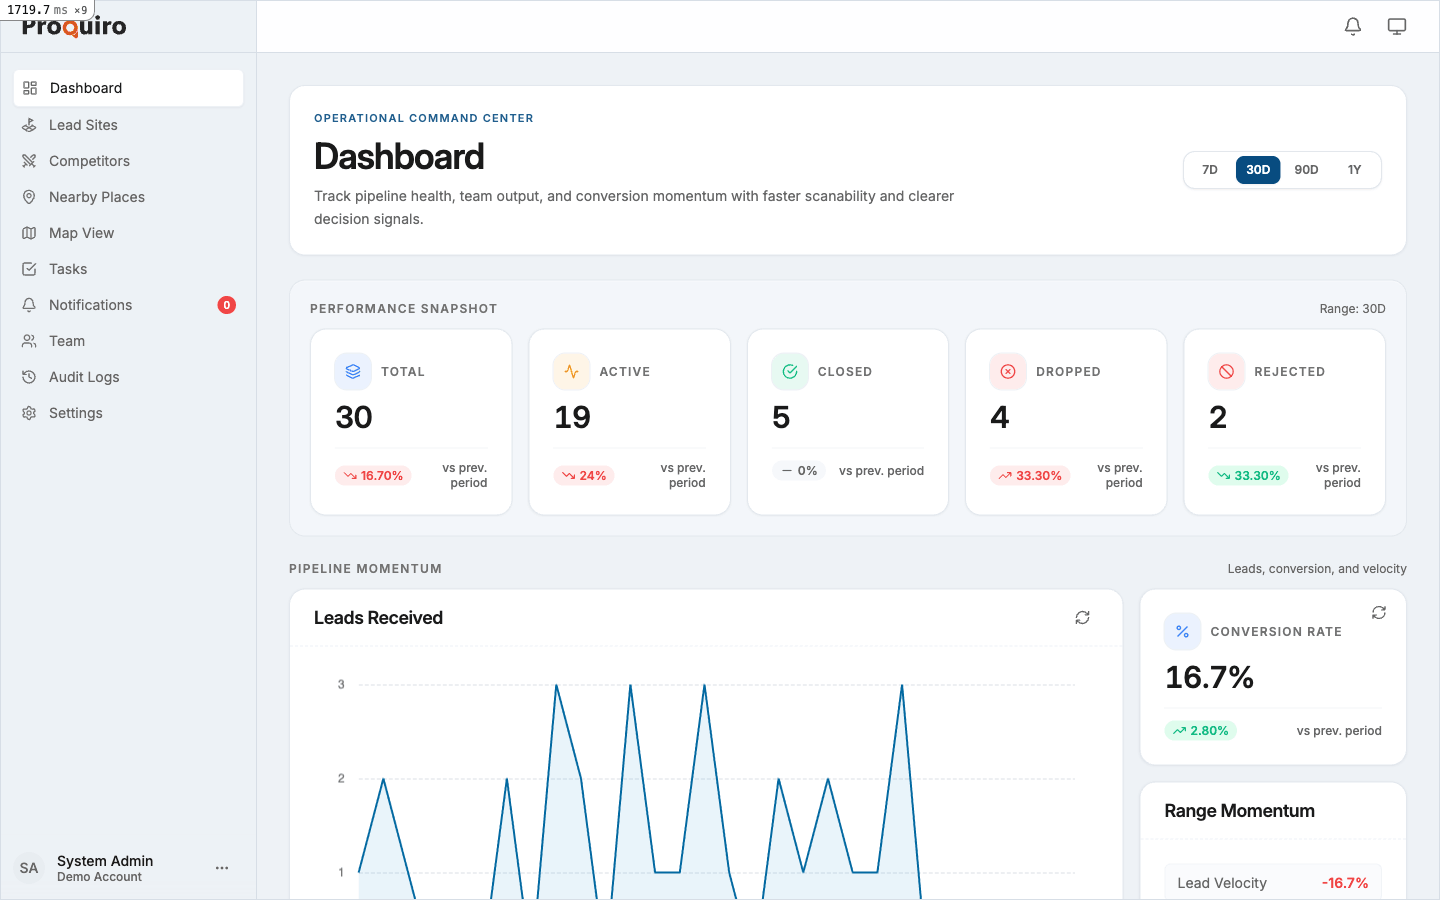Select the 90D time range
The height and width of the screenshot is (900, 1440).
1306,170
